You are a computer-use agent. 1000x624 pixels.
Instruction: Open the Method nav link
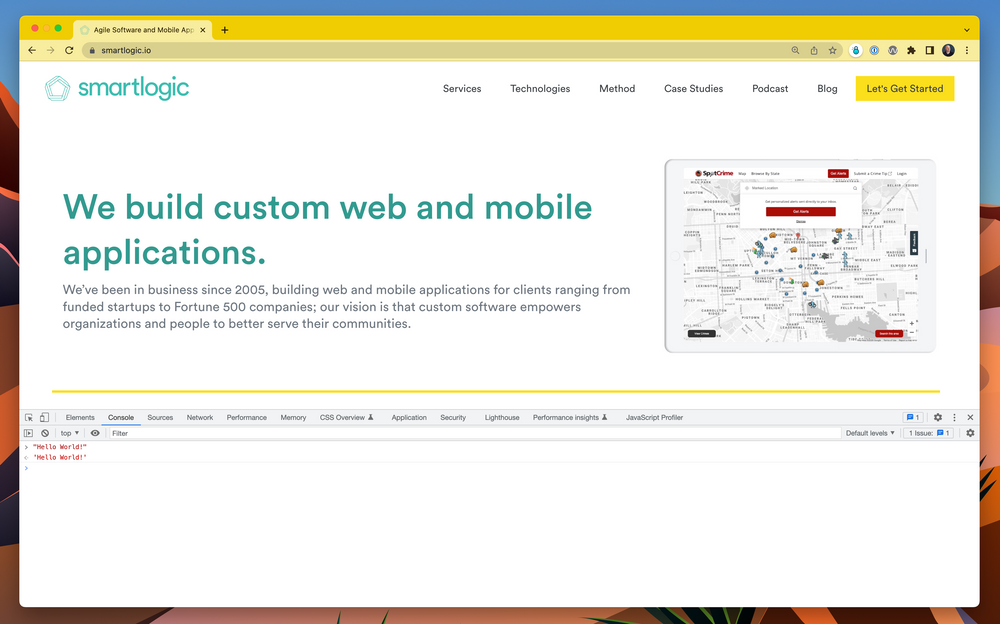click(617, 89)
